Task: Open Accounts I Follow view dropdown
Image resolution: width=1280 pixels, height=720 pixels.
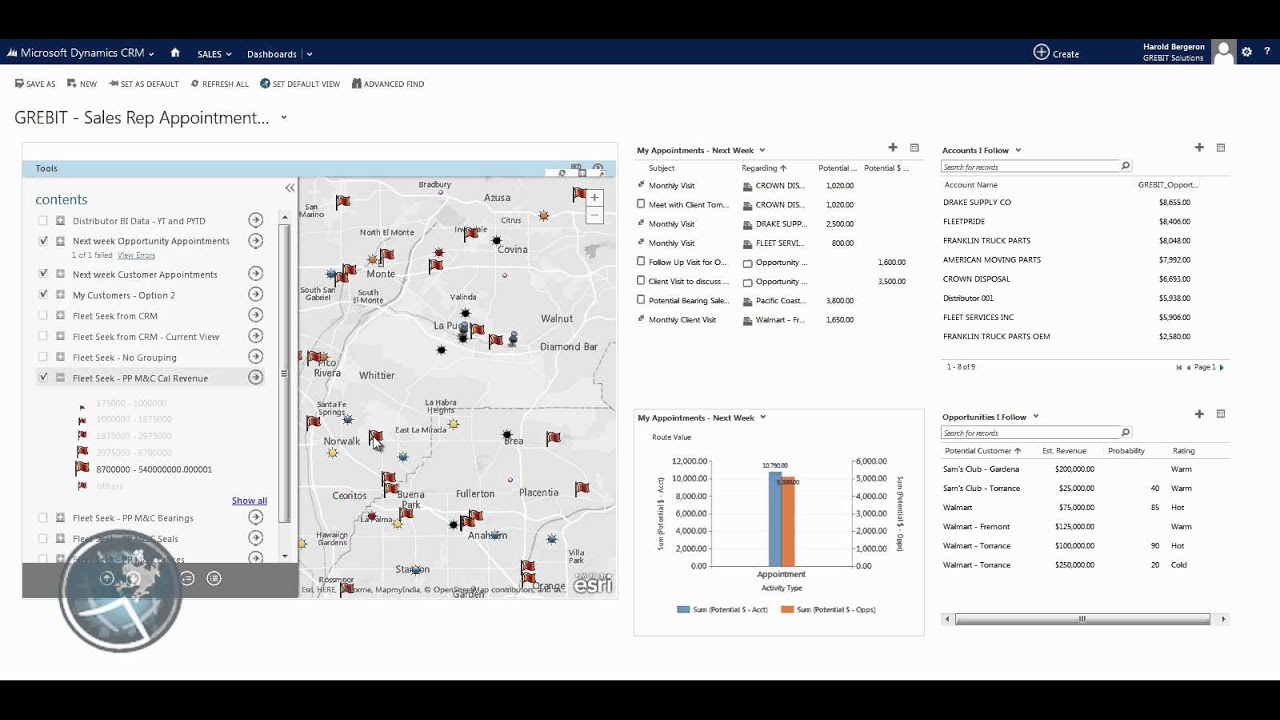Action: click(x=1018, y=150)
